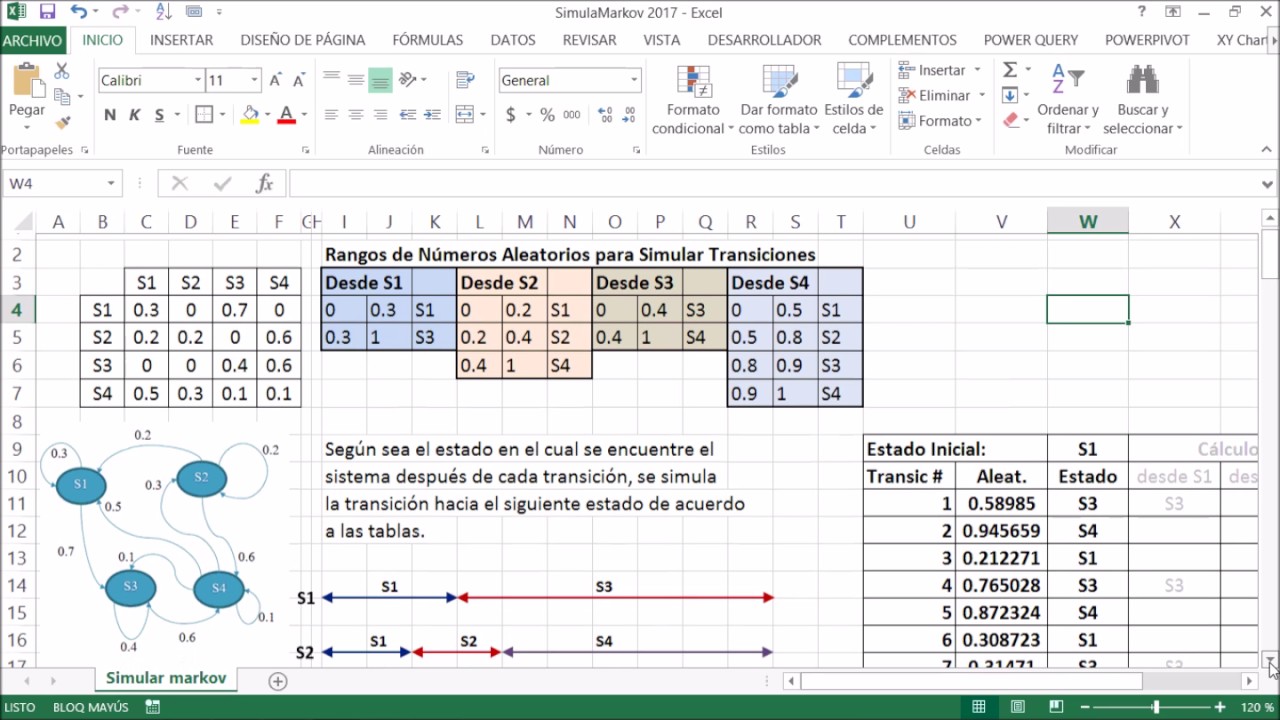
Task: Click the Pegar paste icon
Action: [27, 82]
